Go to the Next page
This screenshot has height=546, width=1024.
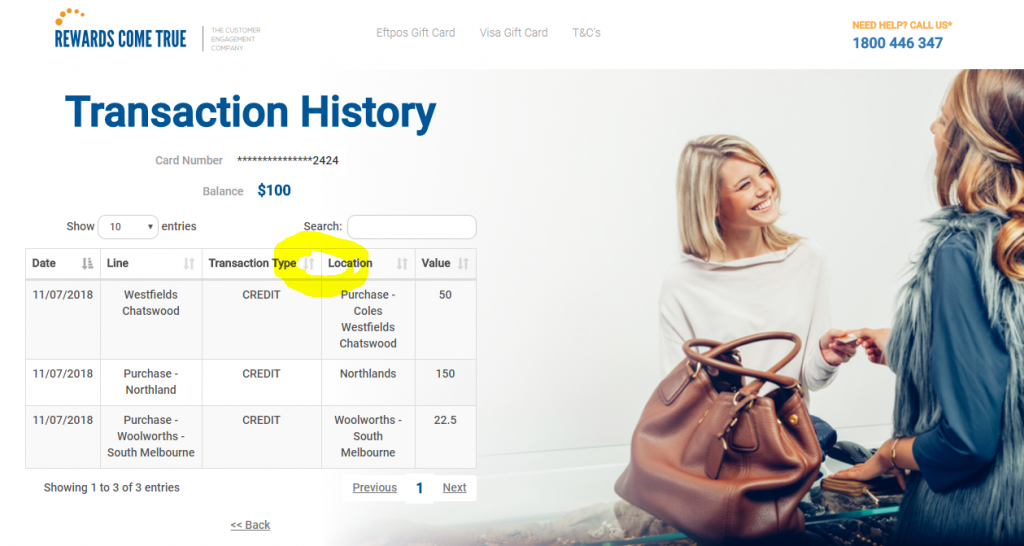point(454,488)
